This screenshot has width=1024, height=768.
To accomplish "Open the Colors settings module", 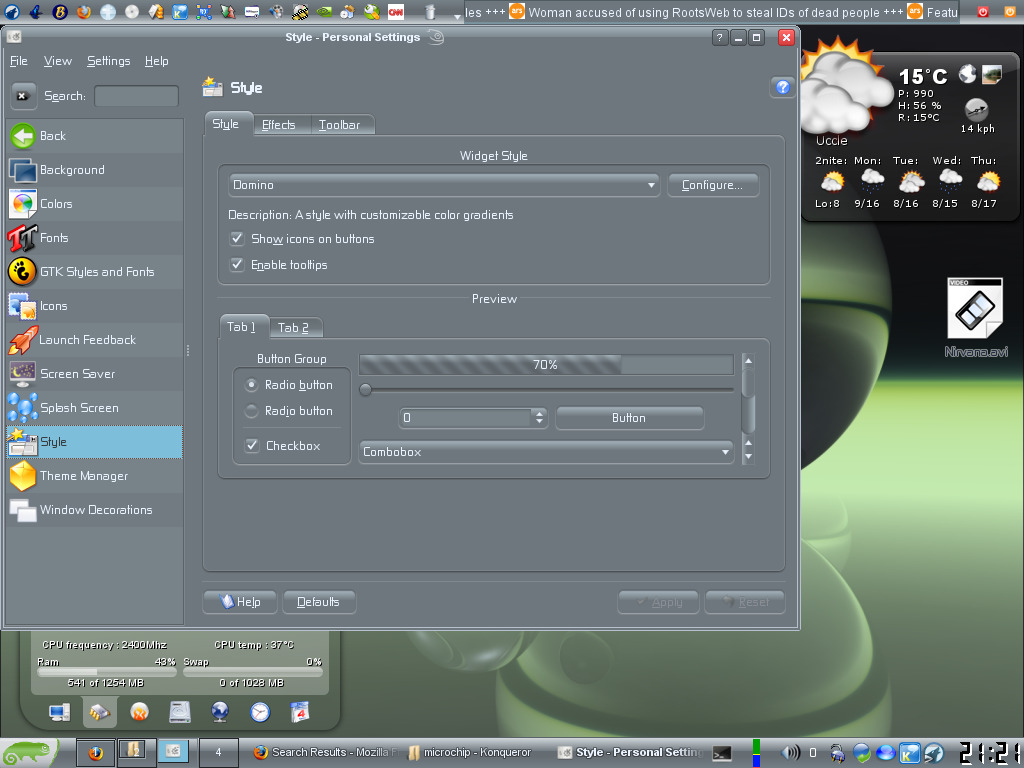I will point(95,204).
